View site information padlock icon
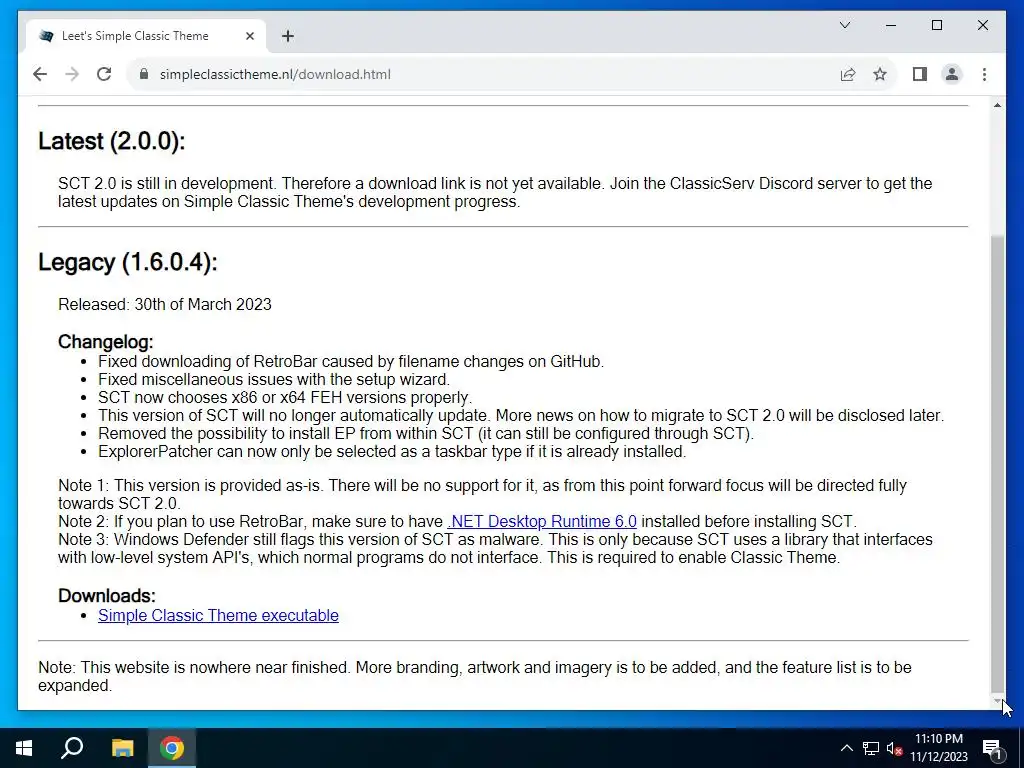 [144, 74]
